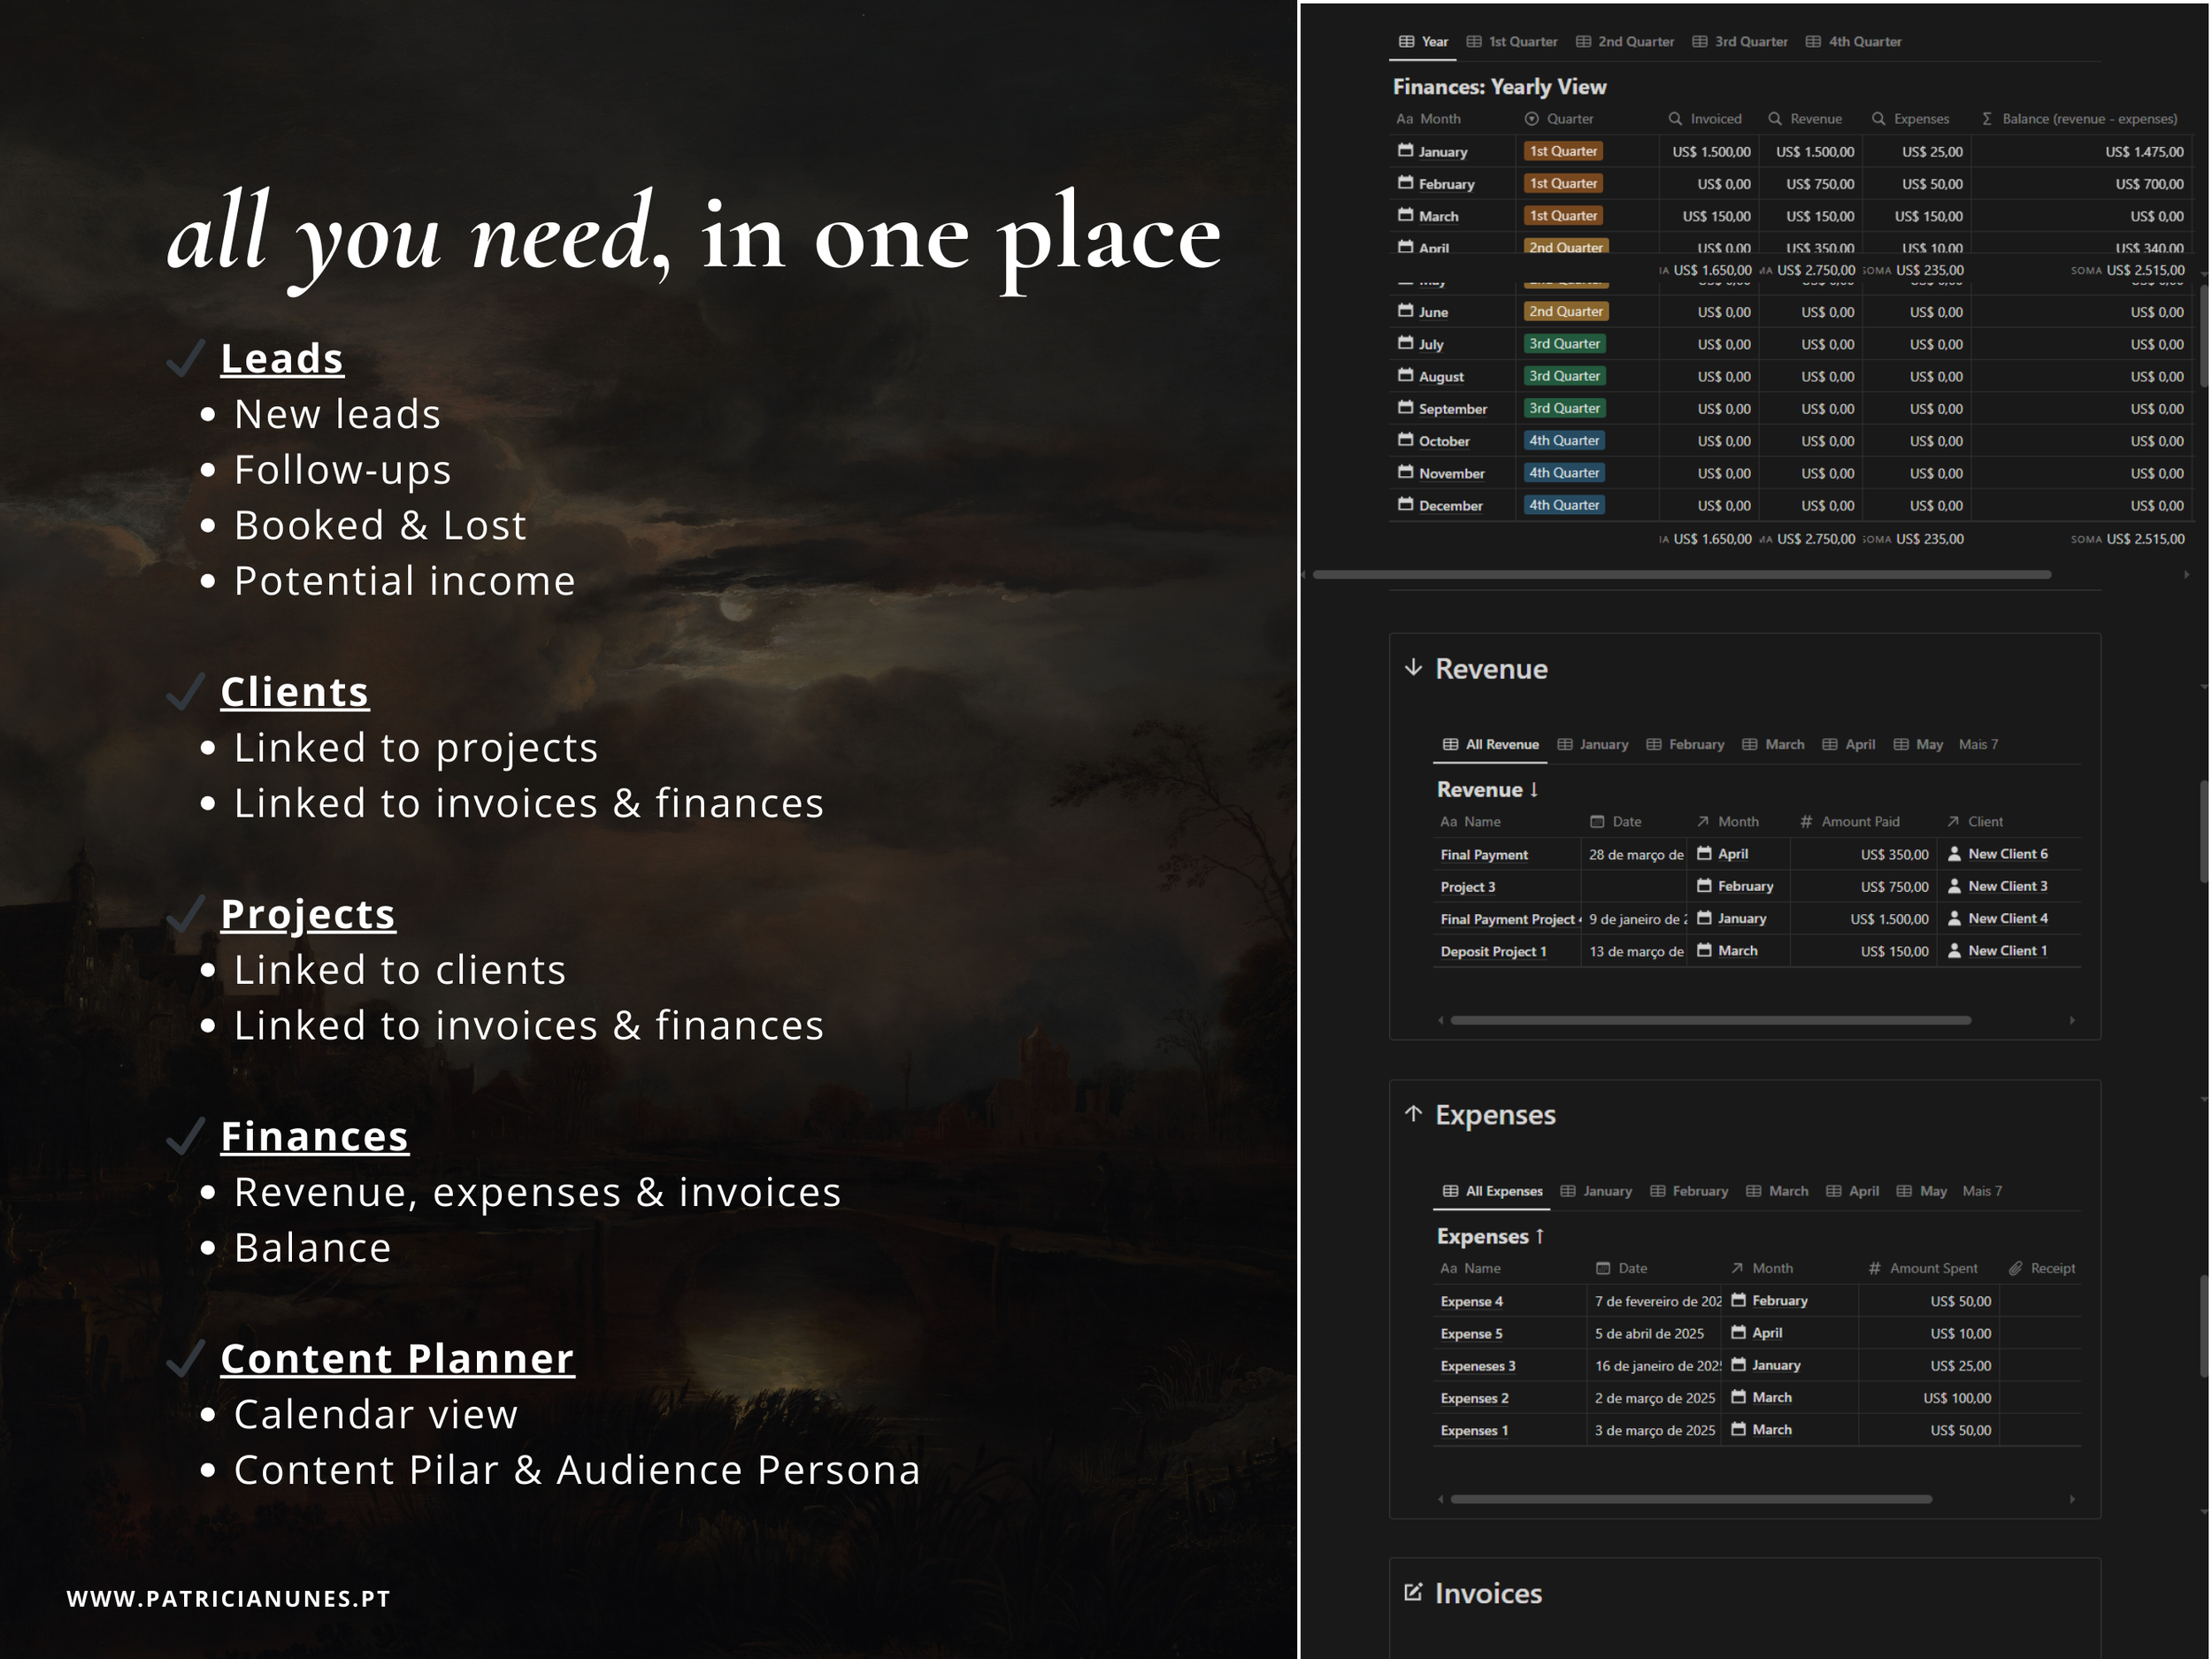Image resolution: width=2212 pixels, height=1659 pixels.
Task: Click the January row calendar icon
Action: tap(1405, 151)
